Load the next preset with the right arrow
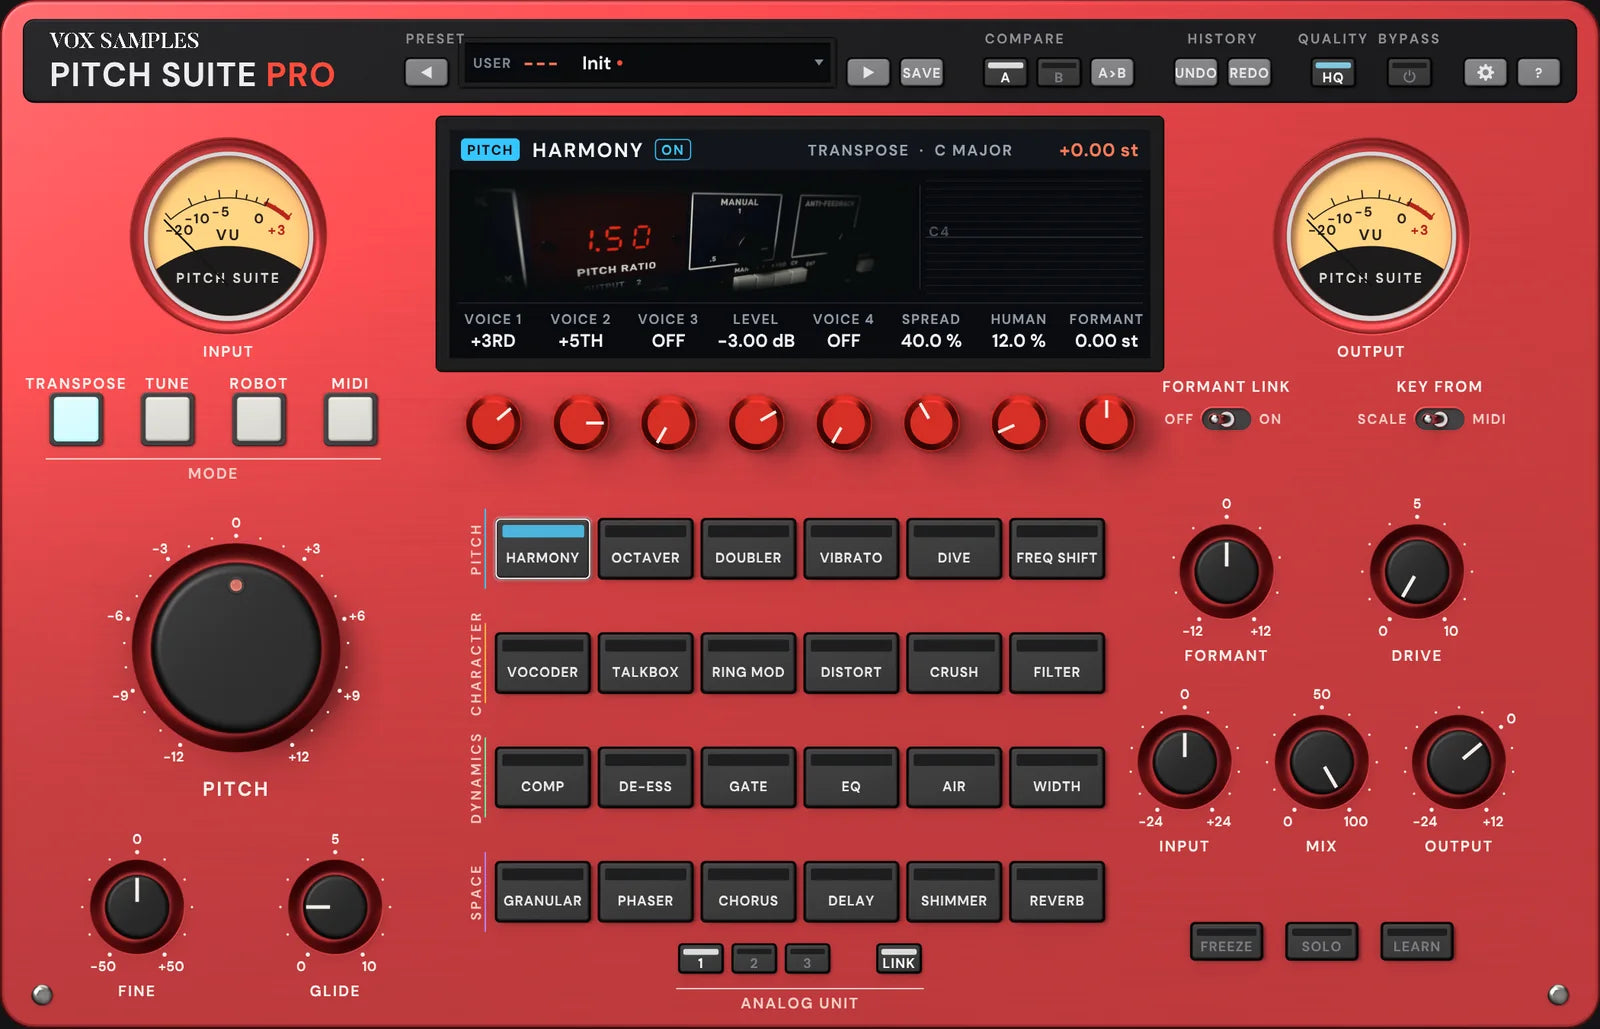The image size is (1600, 1029). 868,72
